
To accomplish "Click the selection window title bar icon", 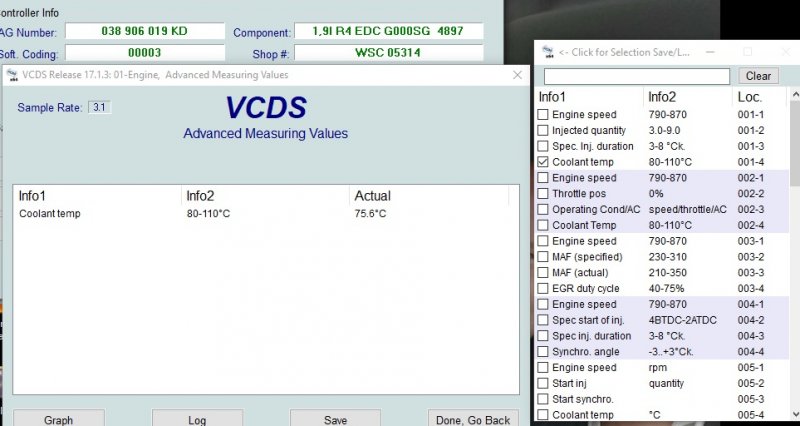I will pyautogui.click(x=547, y=51).
